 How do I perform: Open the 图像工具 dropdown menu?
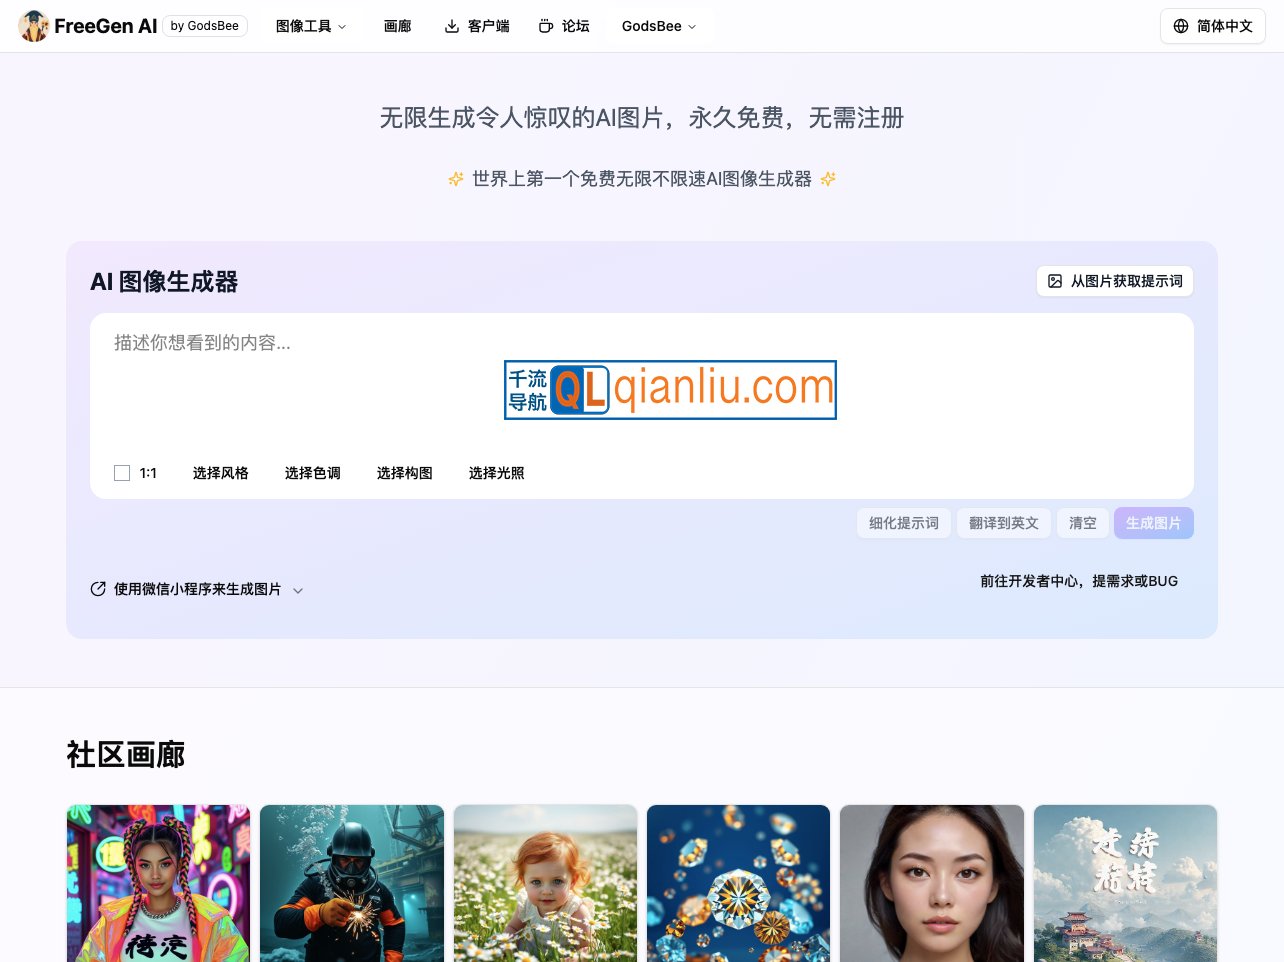[x=311, y=26]
